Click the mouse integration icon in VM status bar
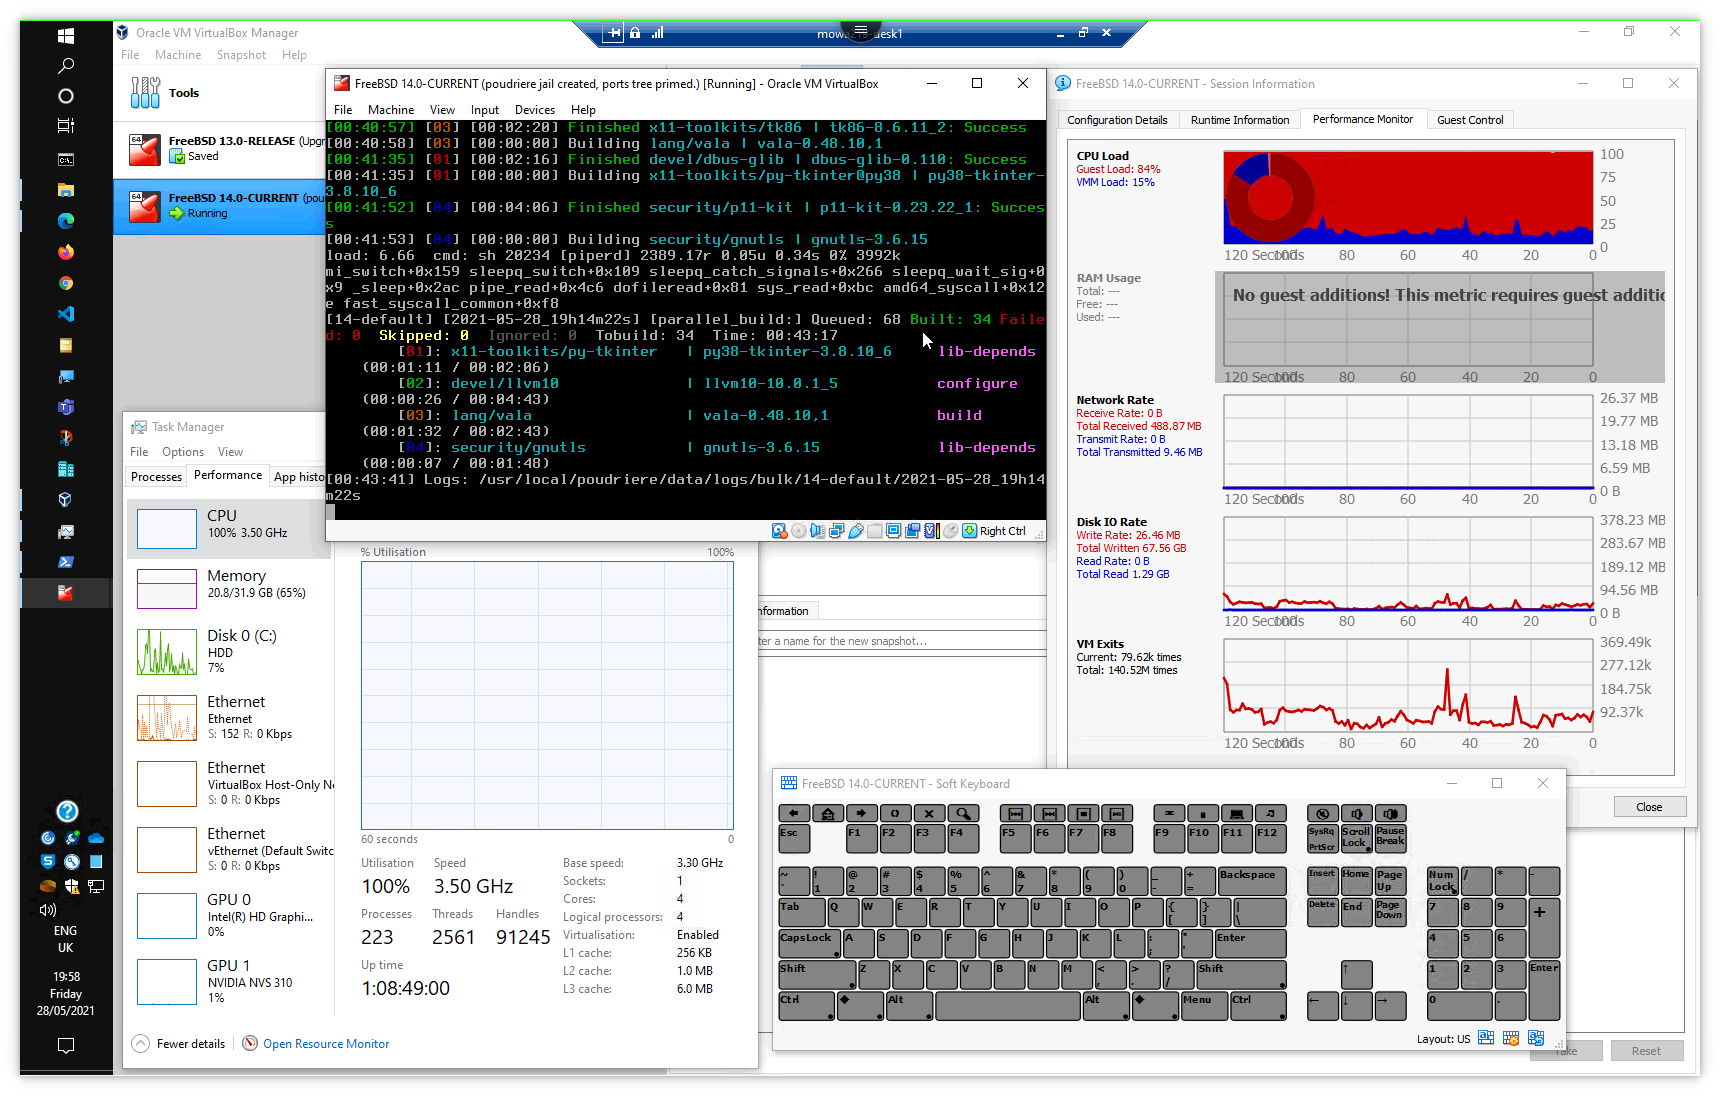The height and width of the screenshot is (1096, 1720). pos(950,531)
